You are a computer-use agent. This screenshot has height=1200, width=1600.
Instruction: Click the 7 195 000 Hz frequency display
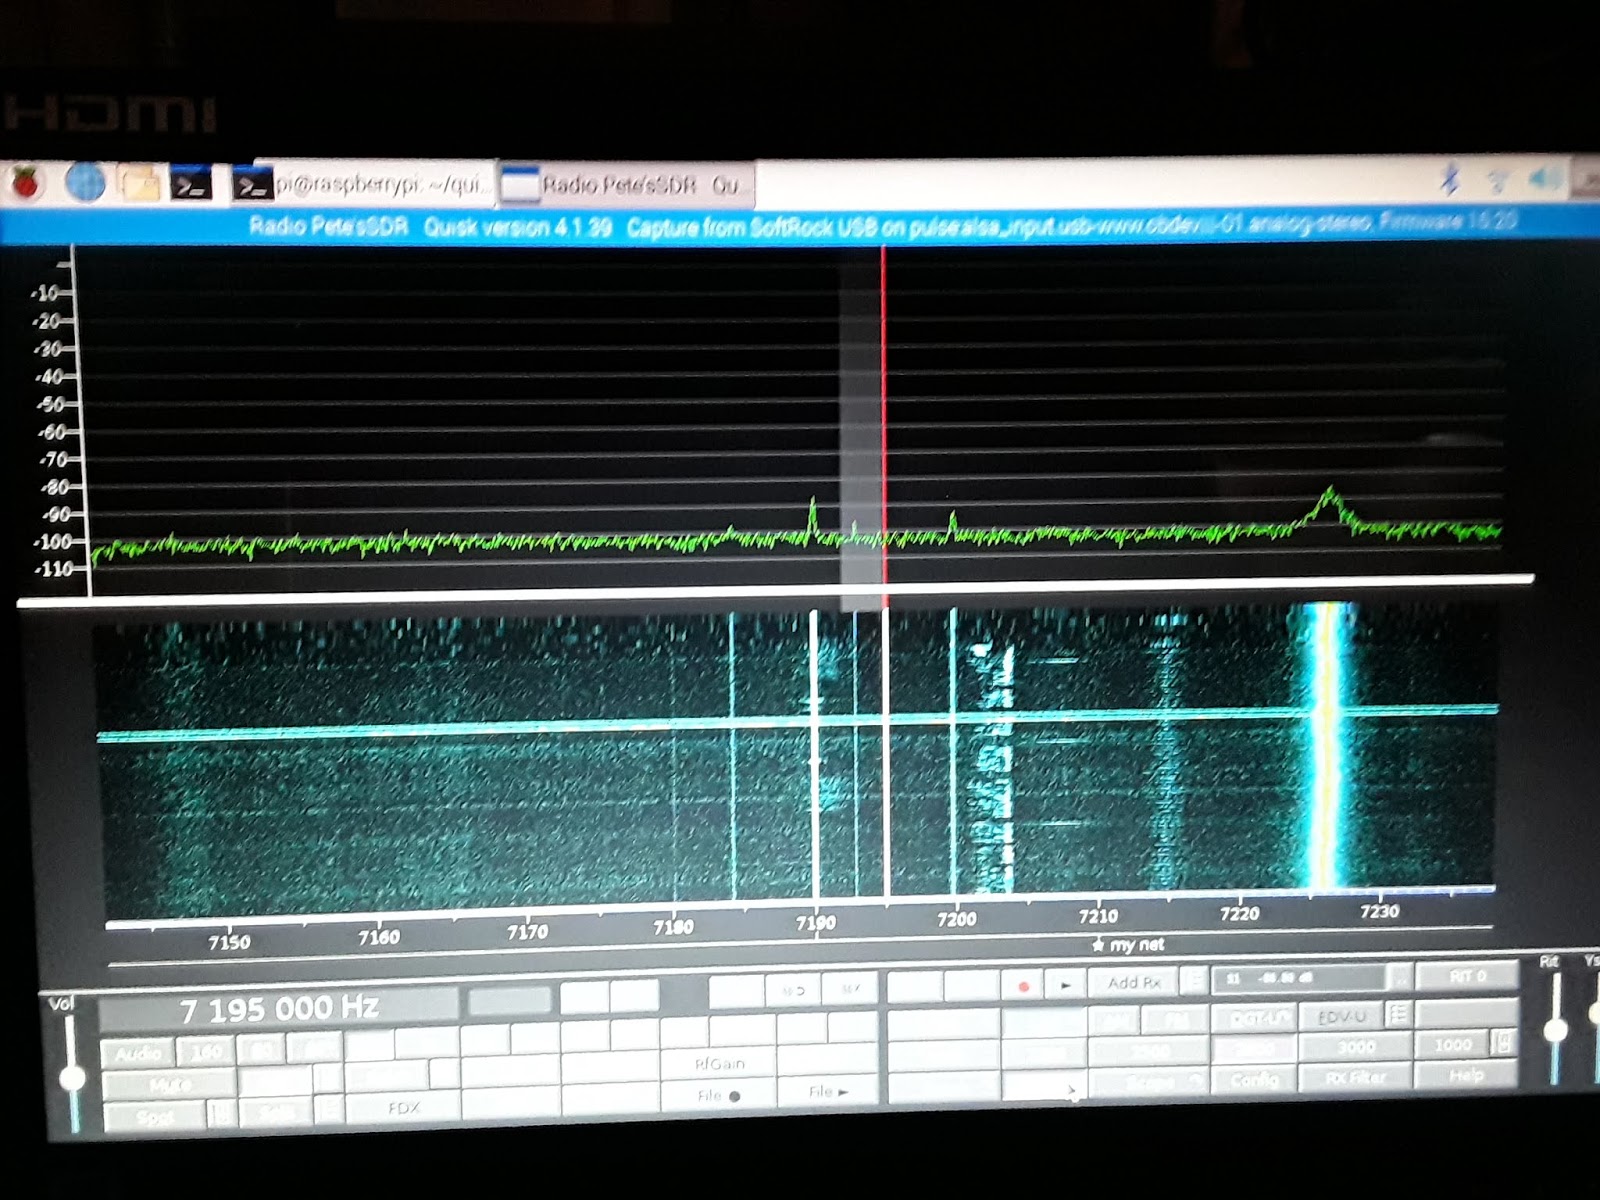(x=278, y=1009)
